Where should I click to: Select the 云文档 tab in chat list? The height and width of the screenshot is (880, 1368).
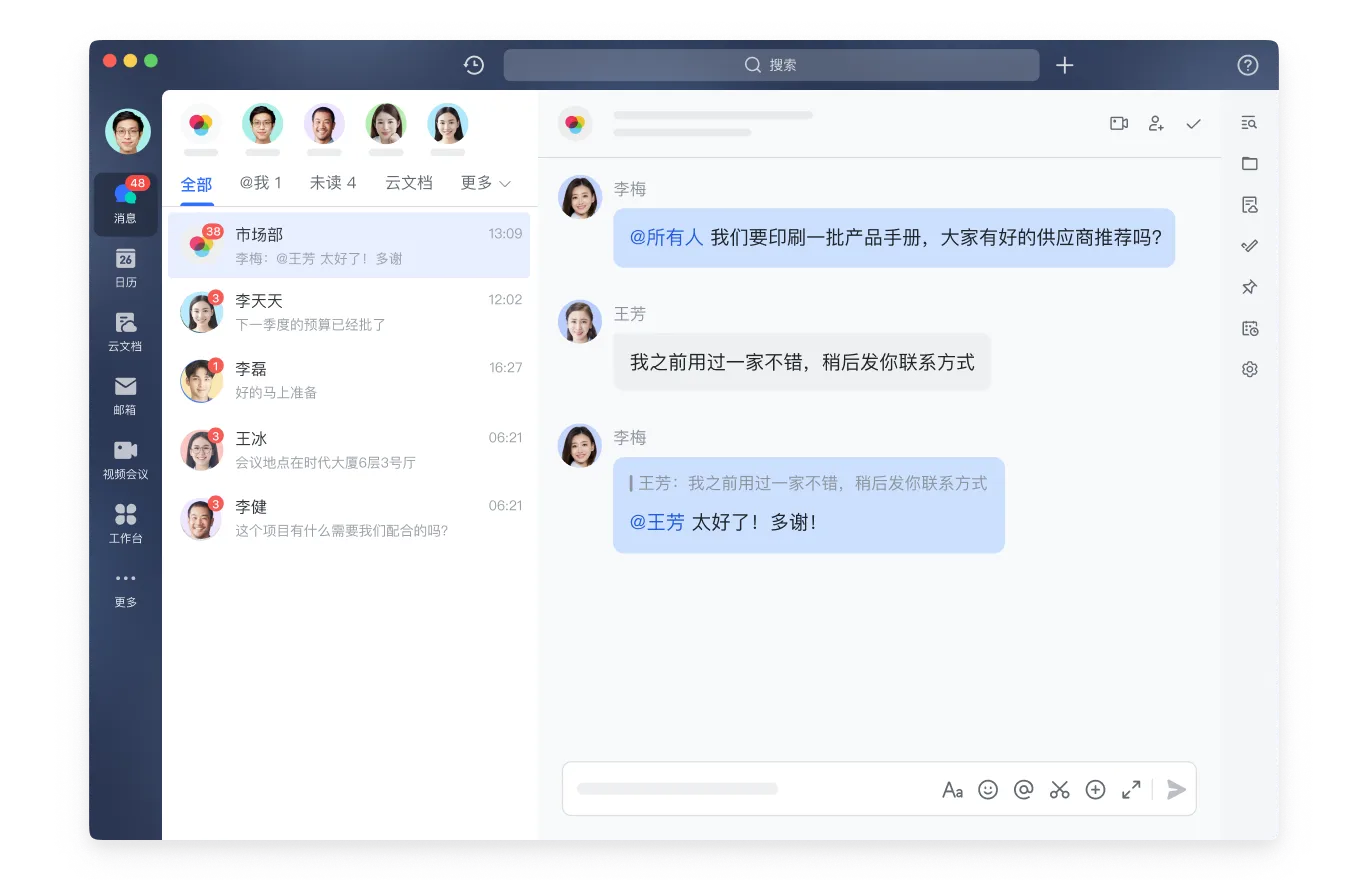(409, 183)
